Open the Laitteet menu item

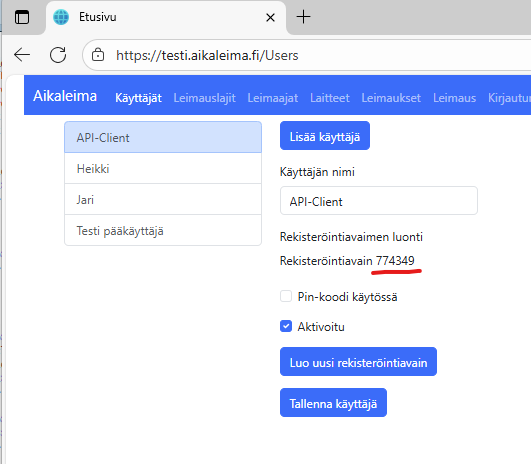330,98
